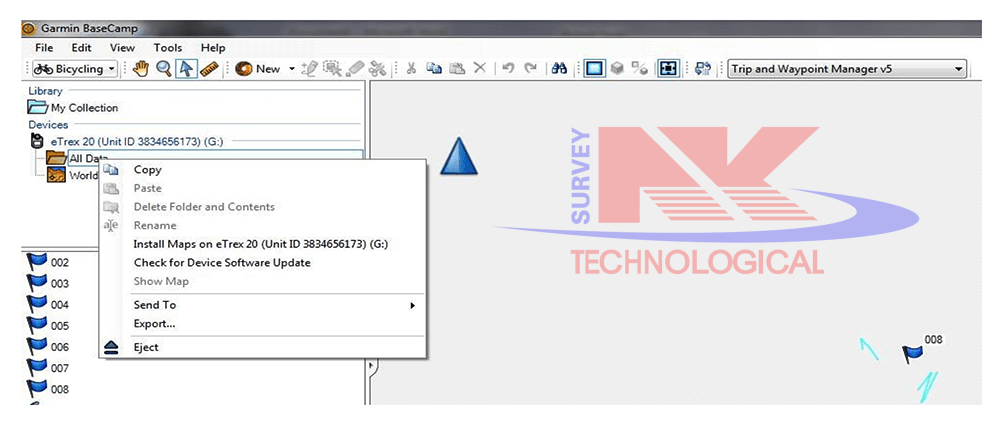Click the Paste toolbar icon
1000x421 pixels.
[x=457, y=69]
